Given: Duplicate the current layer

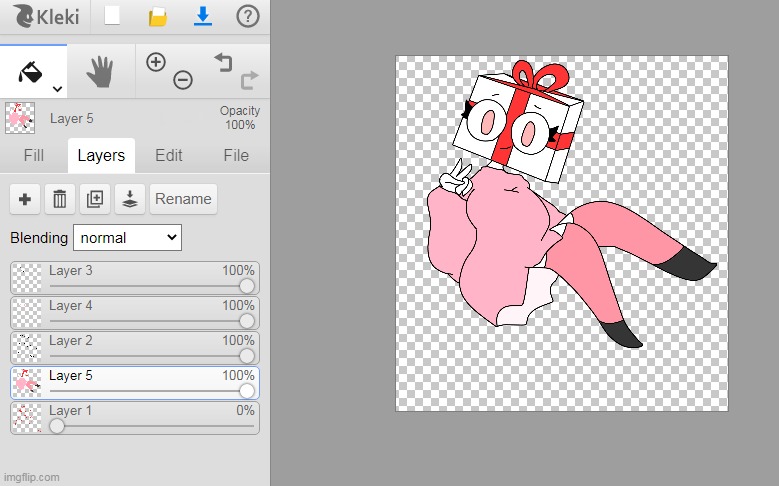Looking at the screenshot, I should (x=95, y=199).
